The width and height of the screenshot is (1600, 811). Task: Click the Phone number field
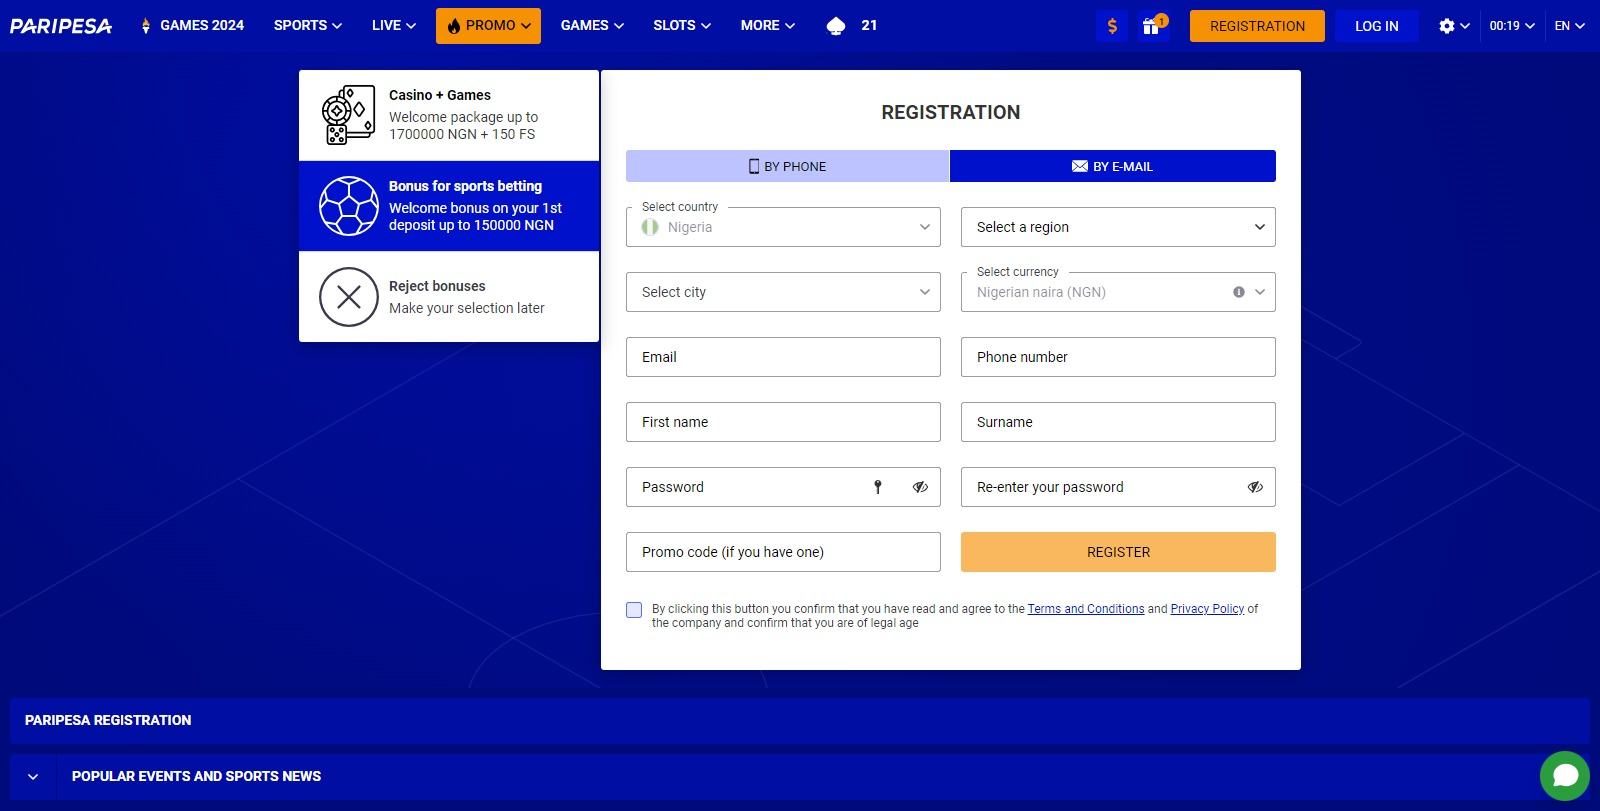click(x=1118, y=357)
